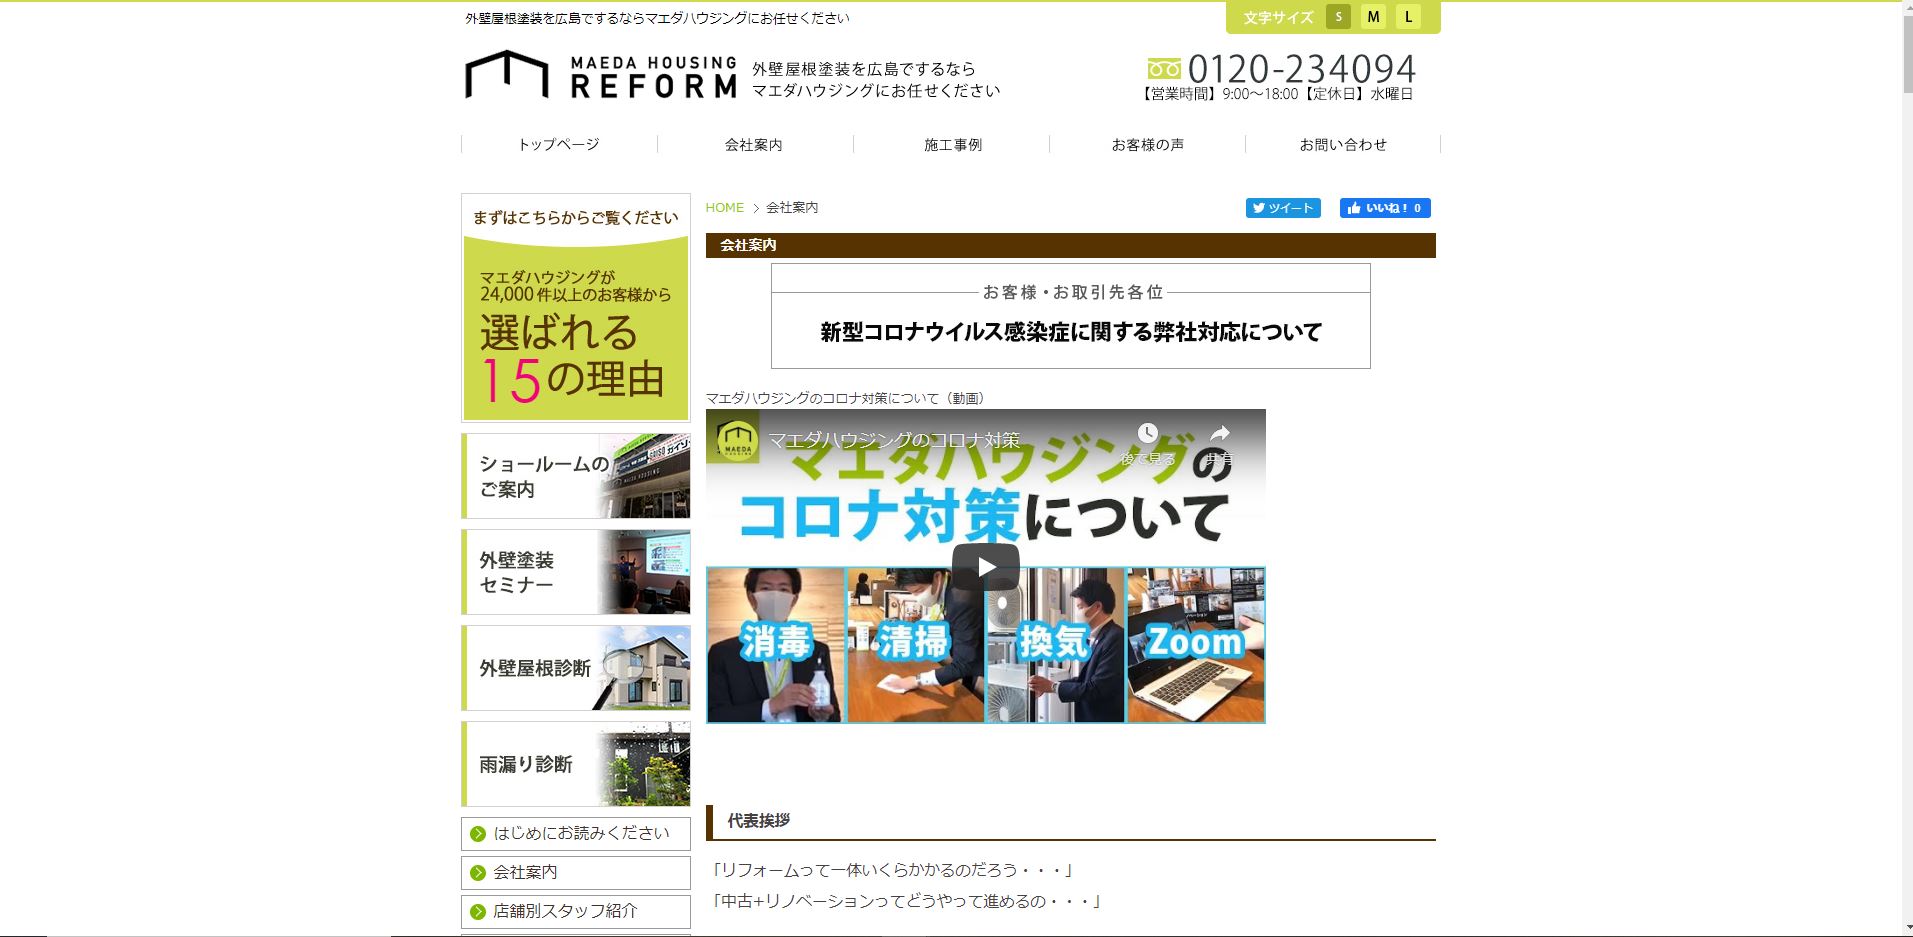Play the YouTube corona measures video
The height and width of the screenshot is (937, 1913).
pyautogui.click(x=986, y=567)
